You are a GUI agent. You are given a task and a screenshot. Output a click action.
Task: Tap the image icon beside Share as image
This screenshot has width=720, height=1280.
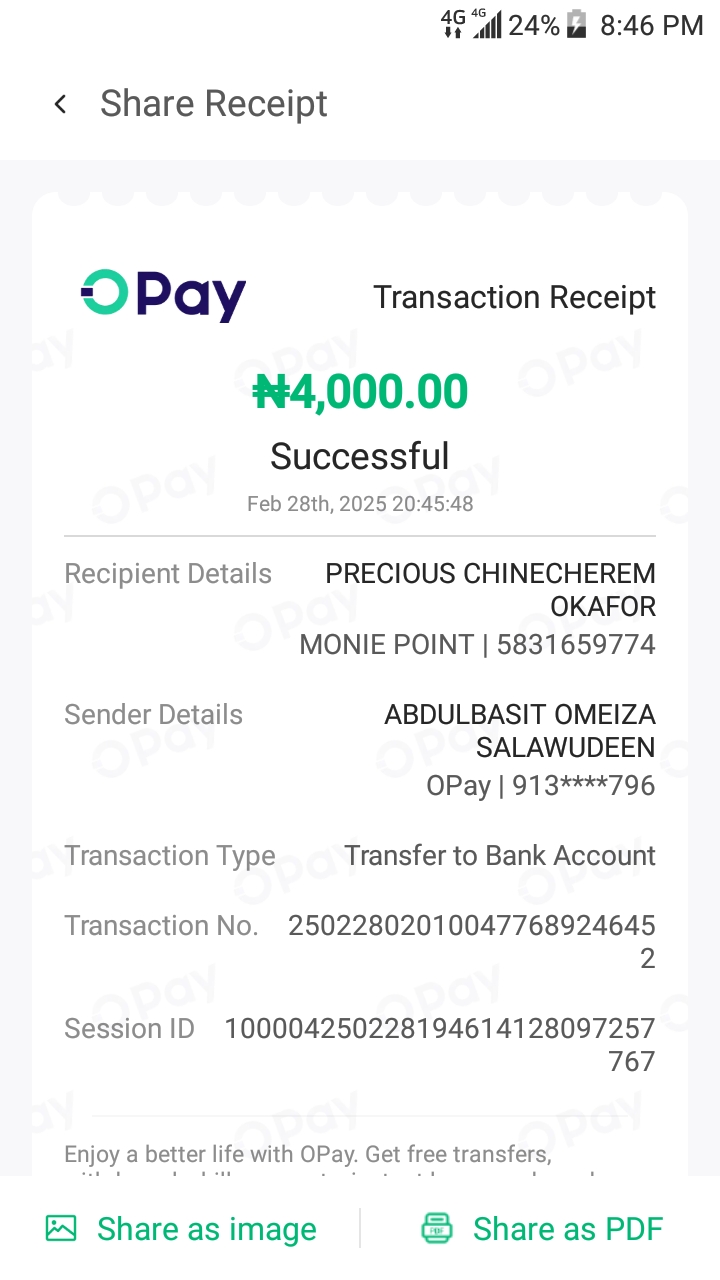click(x=61, y=1228)
